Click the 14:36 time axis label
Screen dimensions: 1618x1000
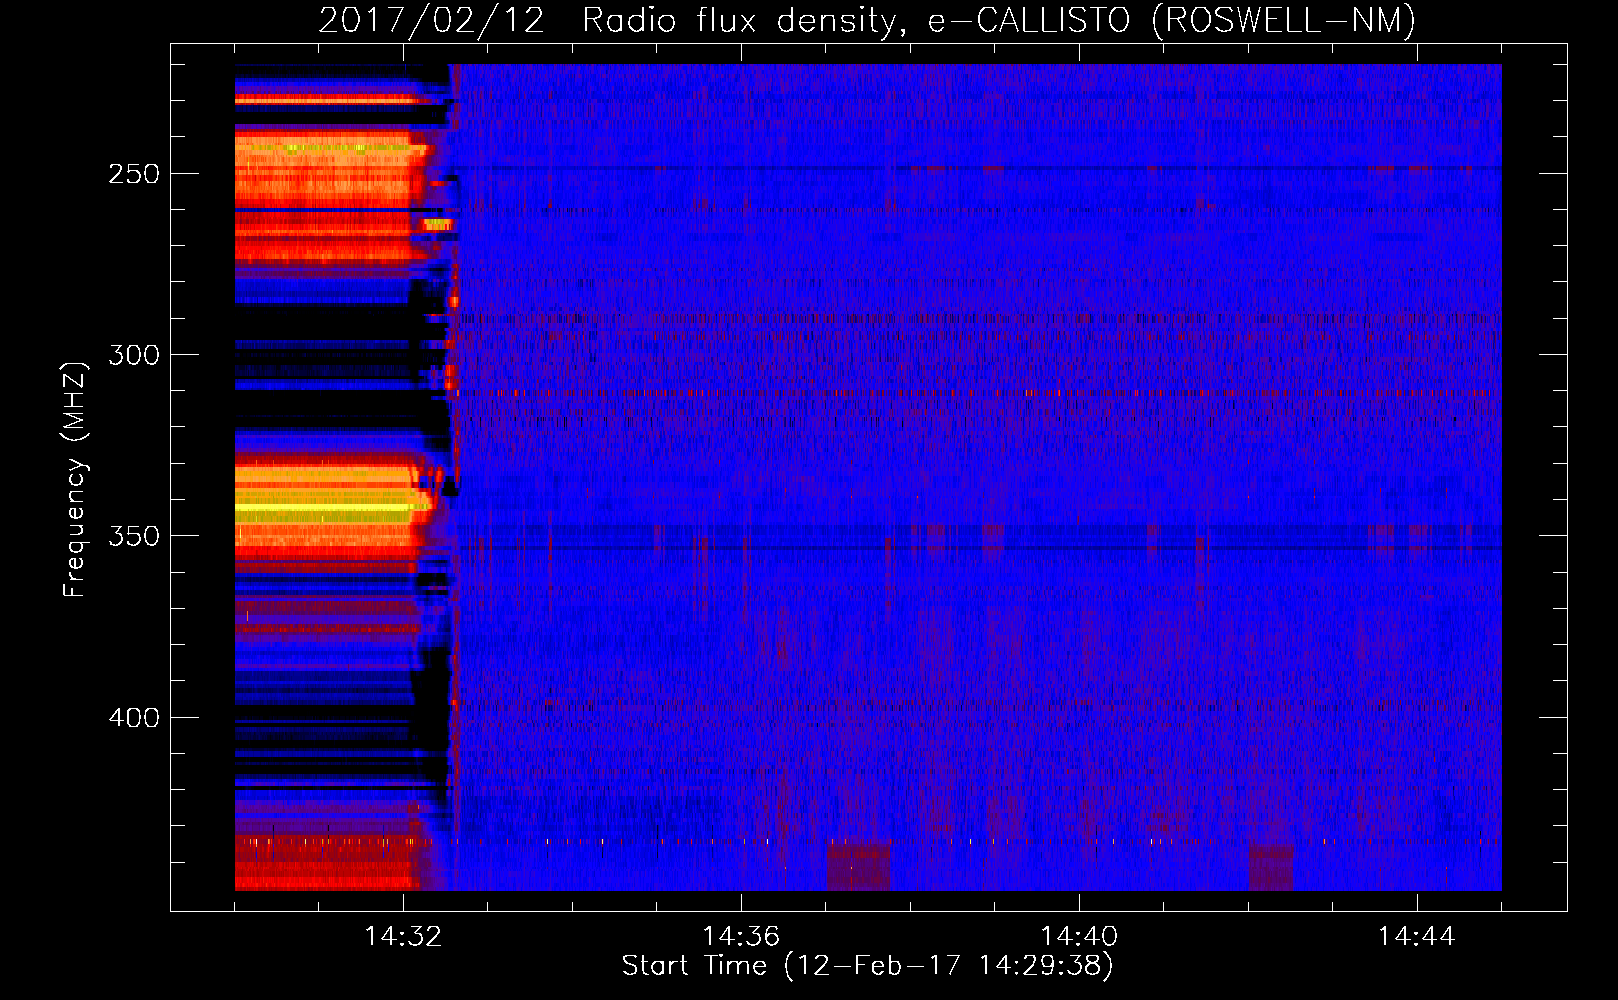coord(741,937)
